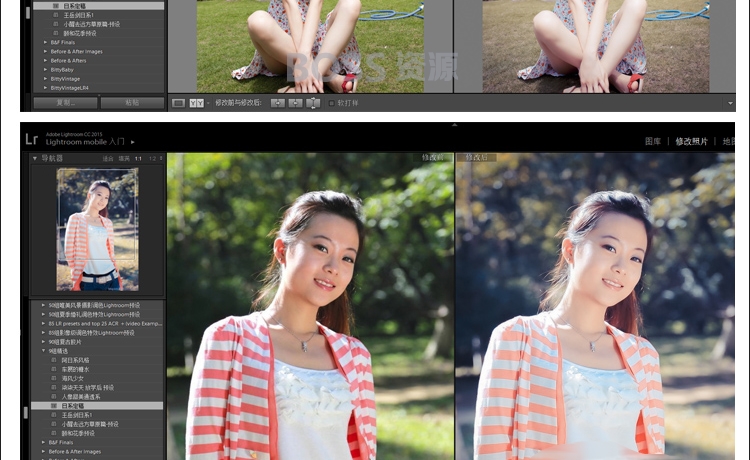Expand 85 LR presets and top 25 ACR folder
The width and height of the screenshot is (750, 460).
pyautogui.click(x=44, y=323)
